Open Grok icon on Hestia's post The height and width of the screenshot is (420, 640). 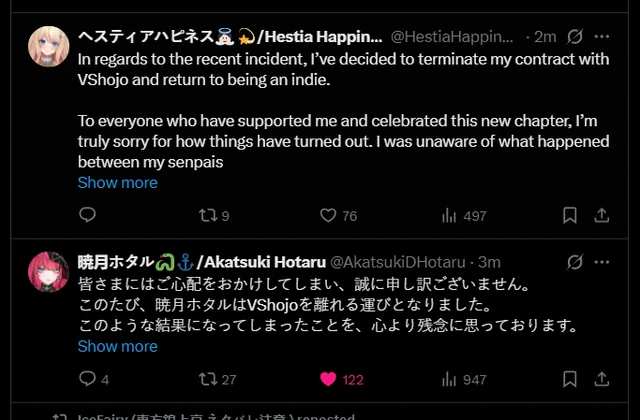pyautogui.click(x=575, y=37)
